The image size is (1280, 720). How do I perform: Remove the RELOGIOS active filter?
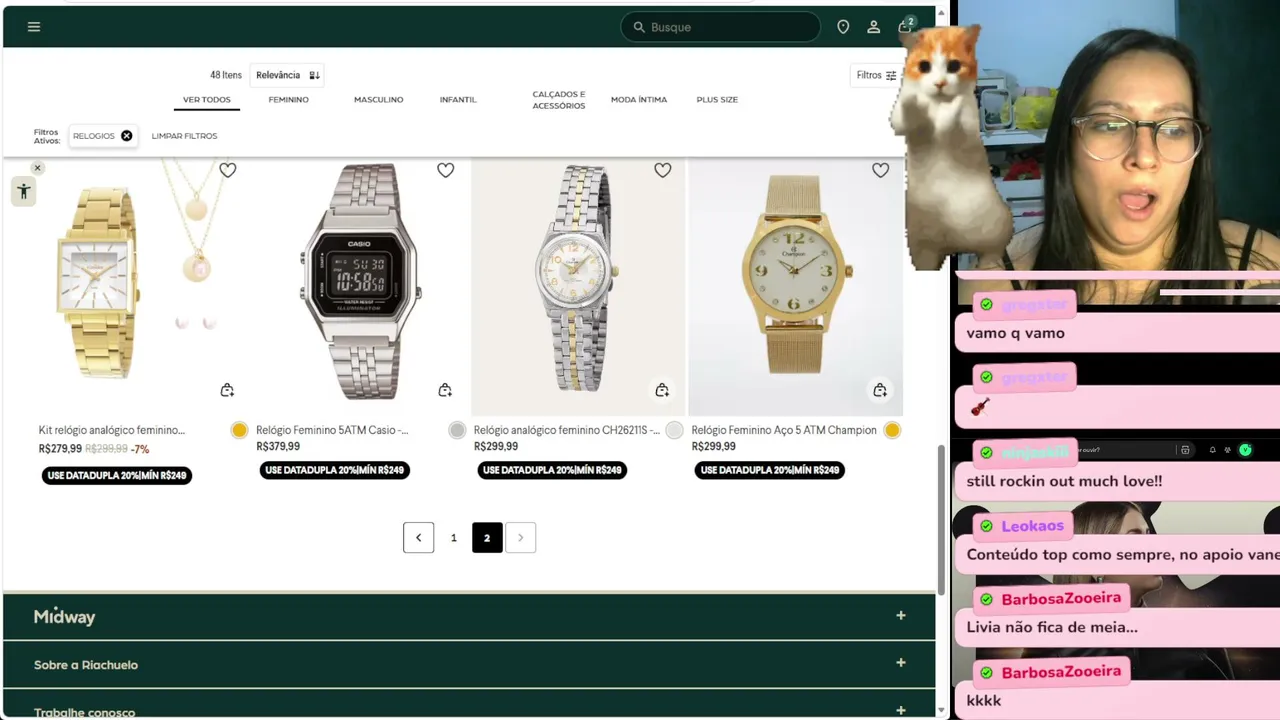[x=126, y=136]
